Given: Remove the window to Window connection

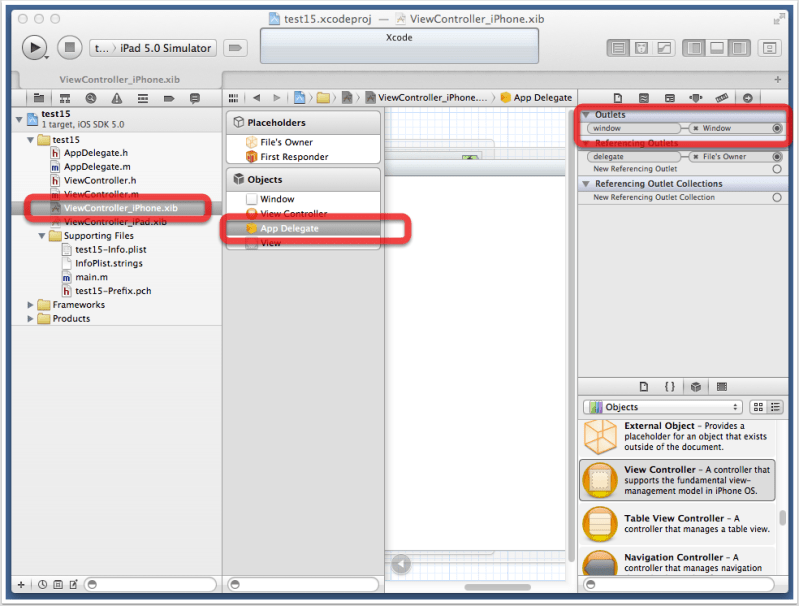Looking at the screenshot, I should pyautogui.click(x=696, y=128).
